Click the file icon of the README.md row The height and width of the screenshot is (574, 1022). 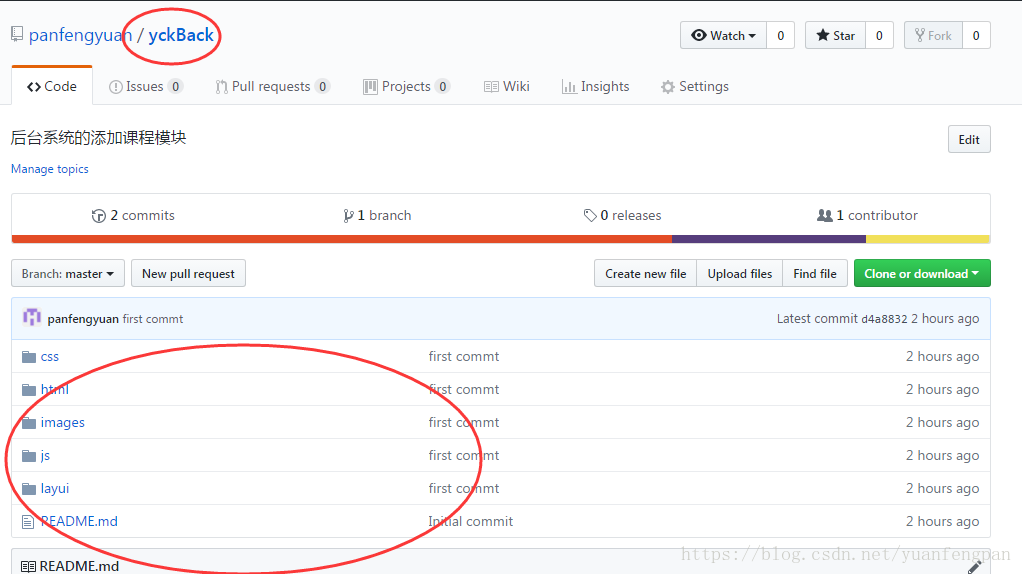[27, 522]
